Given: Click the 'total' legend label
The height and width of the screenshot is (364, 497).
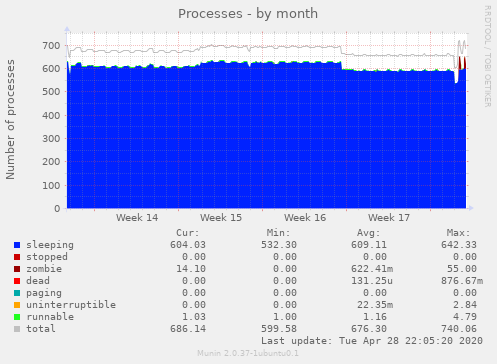Looking at the screenshot, I should pyautogui.click(x=41, y=329).
